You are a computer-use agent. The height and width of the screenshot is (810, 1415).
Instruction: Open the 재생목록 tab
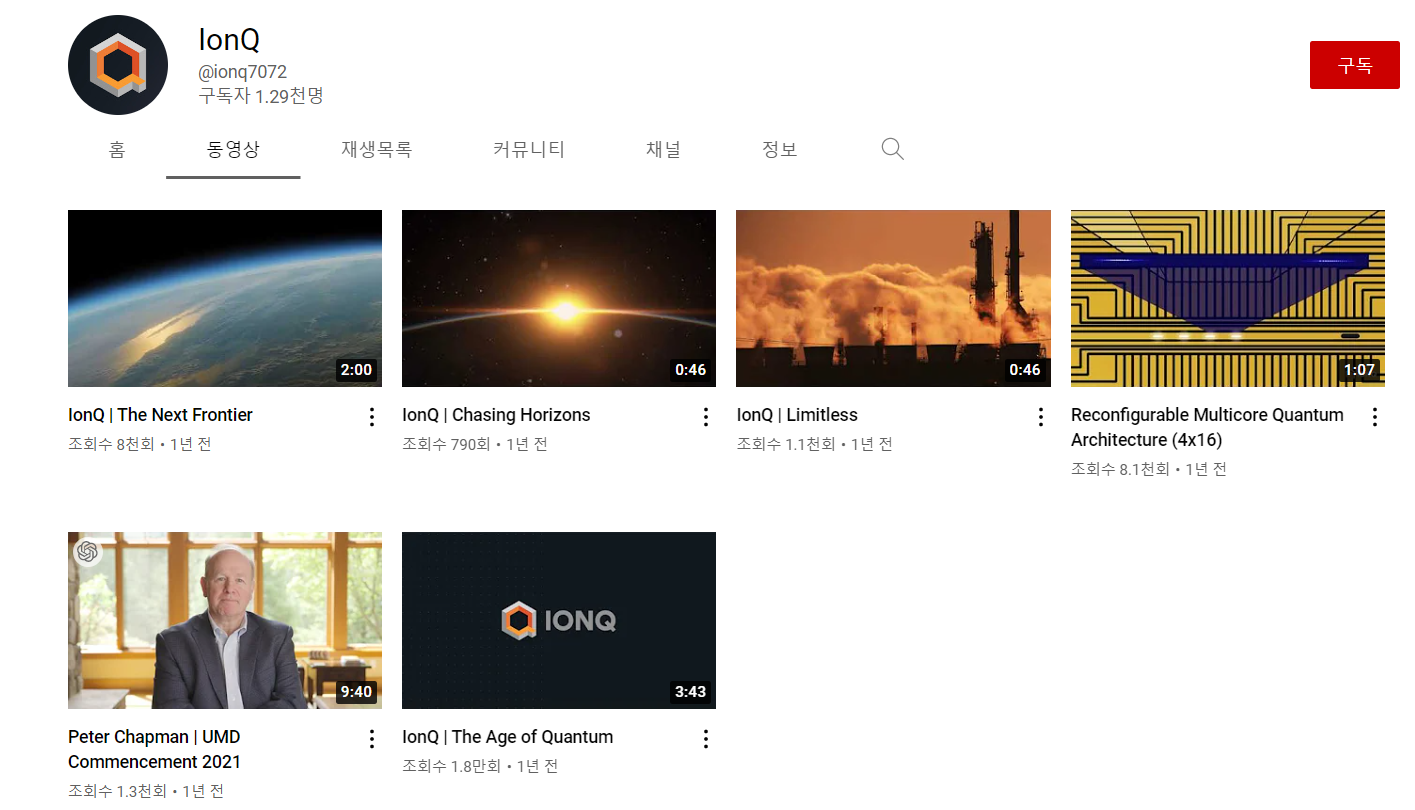pos(376,150)
